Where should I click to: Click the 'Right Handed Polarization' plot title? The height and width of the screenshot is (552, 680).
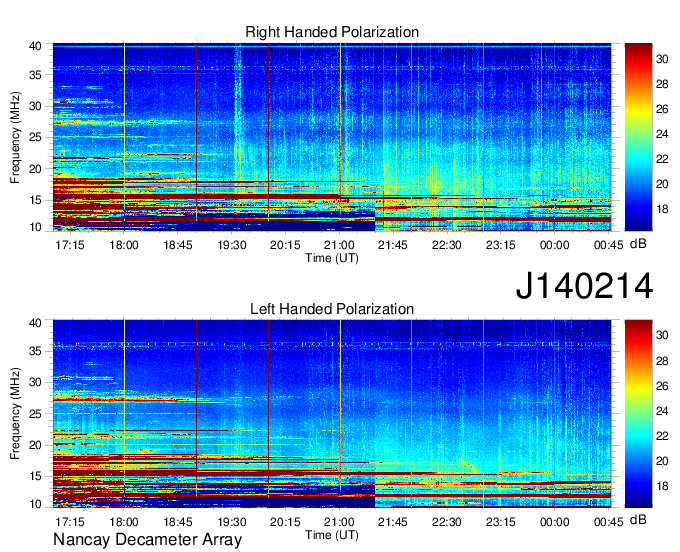(x=332, y=32)
